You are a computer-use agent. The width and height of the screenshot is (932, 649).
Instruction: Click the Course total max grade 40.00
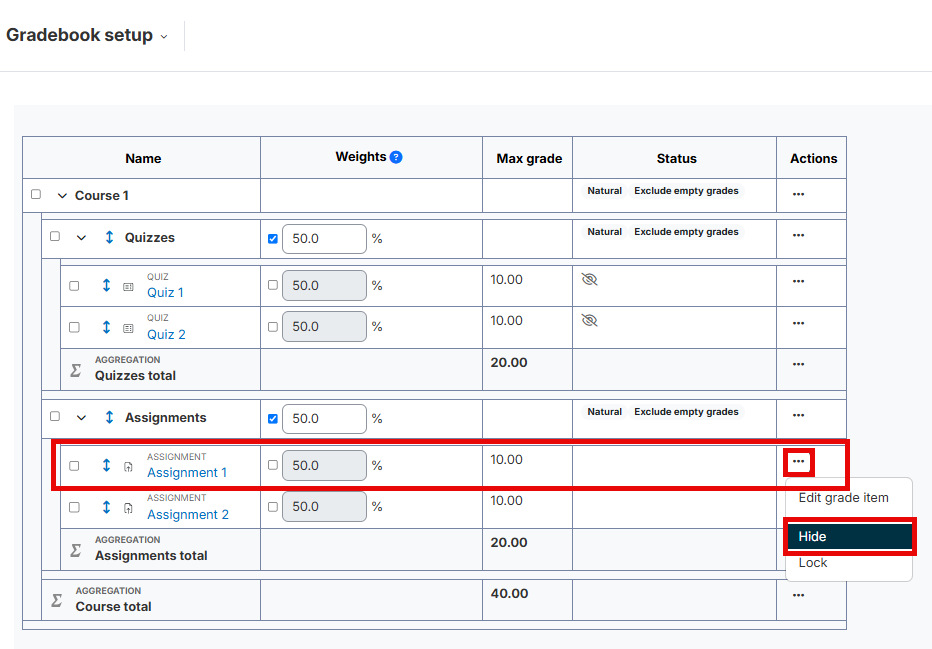[x=509, y=594]
